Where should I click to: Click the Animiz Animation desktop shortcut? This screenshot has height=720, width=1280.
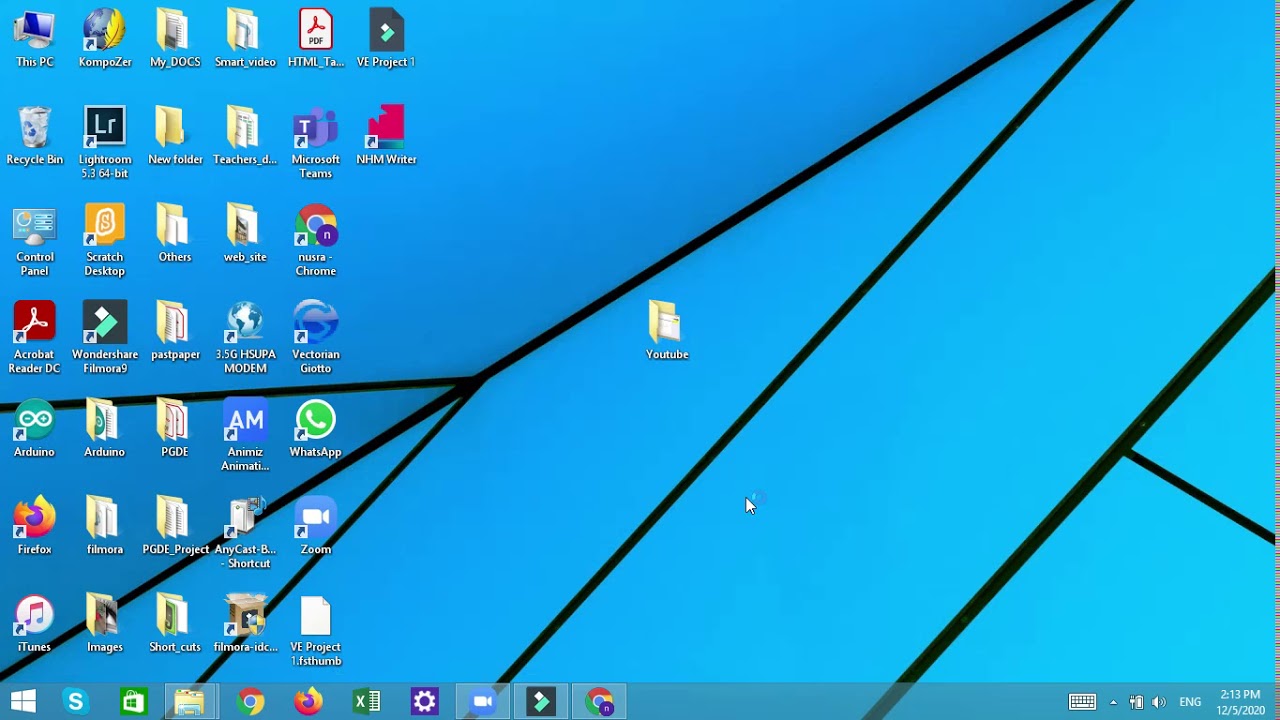(245, 421)
